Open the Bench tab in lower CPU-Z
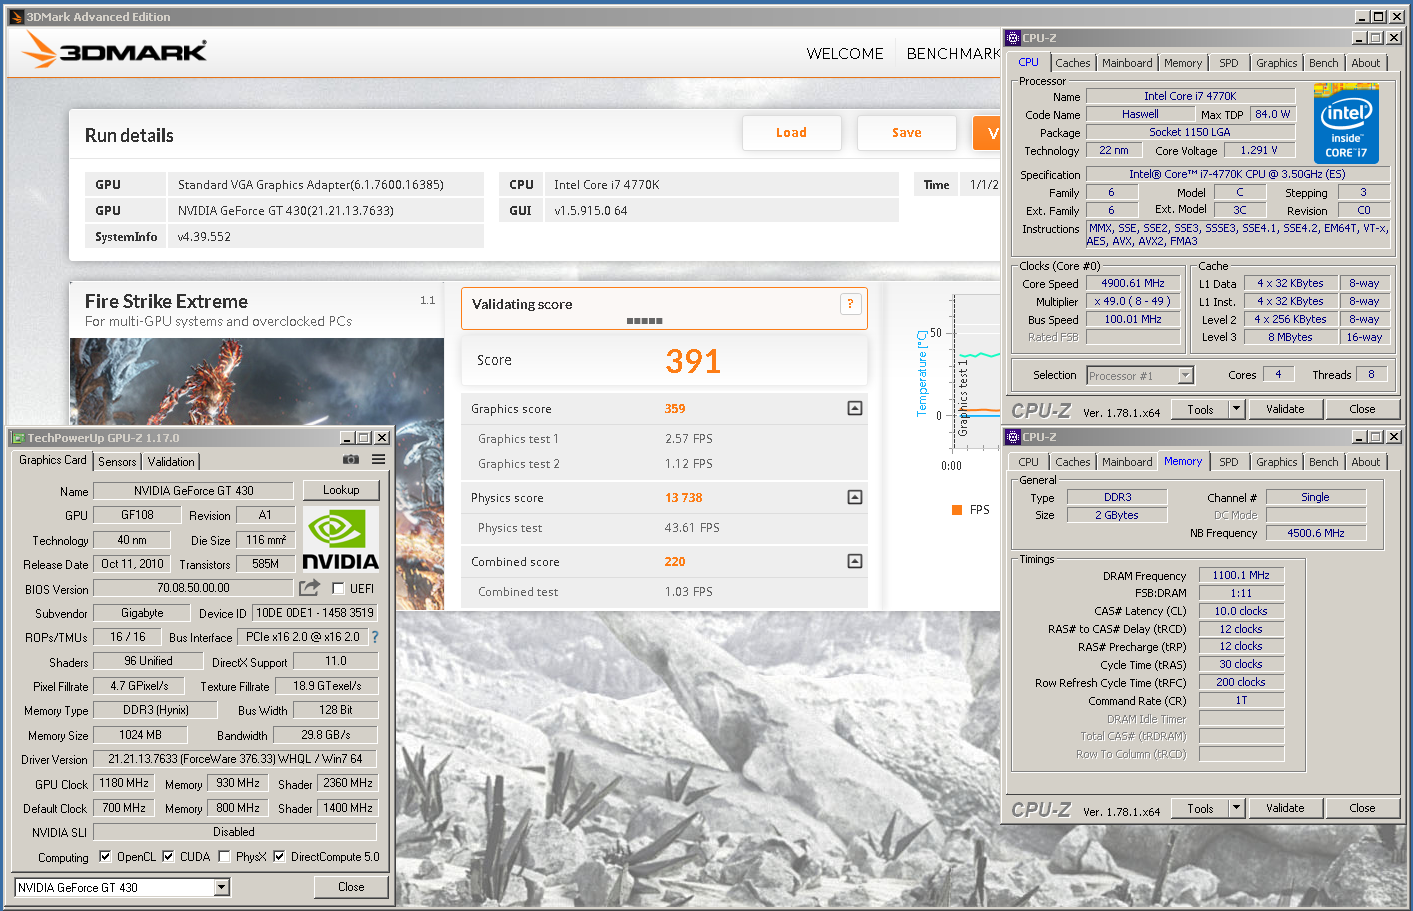The image size is (1413, 911). point(1324,462)
